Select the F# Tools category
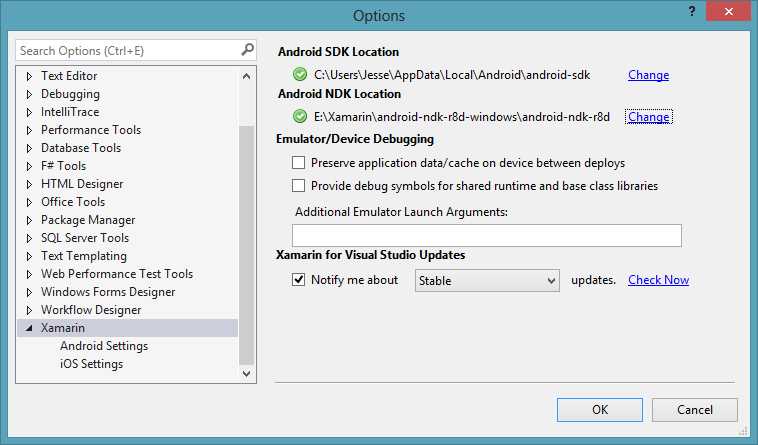The width and height of the screenshot is (758, 445). [63, 166]
